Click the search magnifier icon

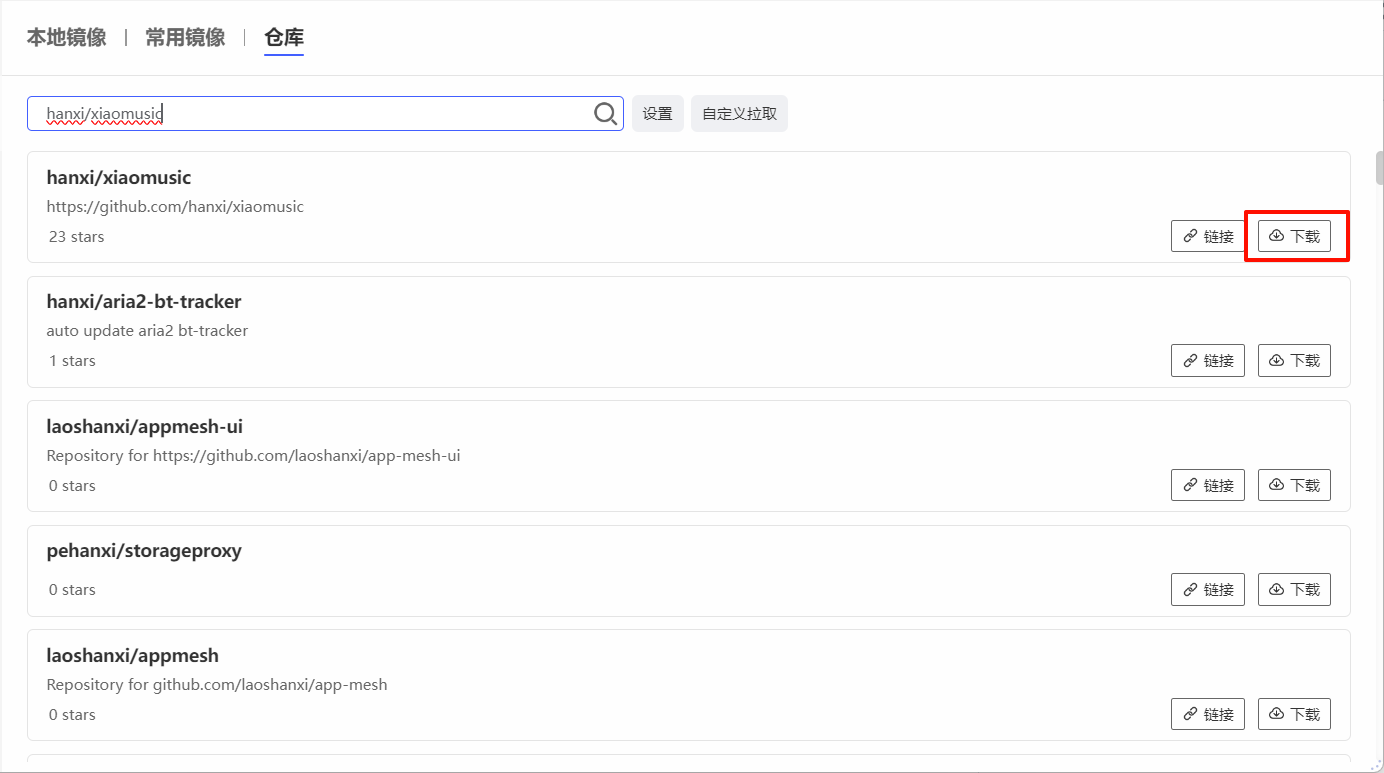click(x=605, y=114)
